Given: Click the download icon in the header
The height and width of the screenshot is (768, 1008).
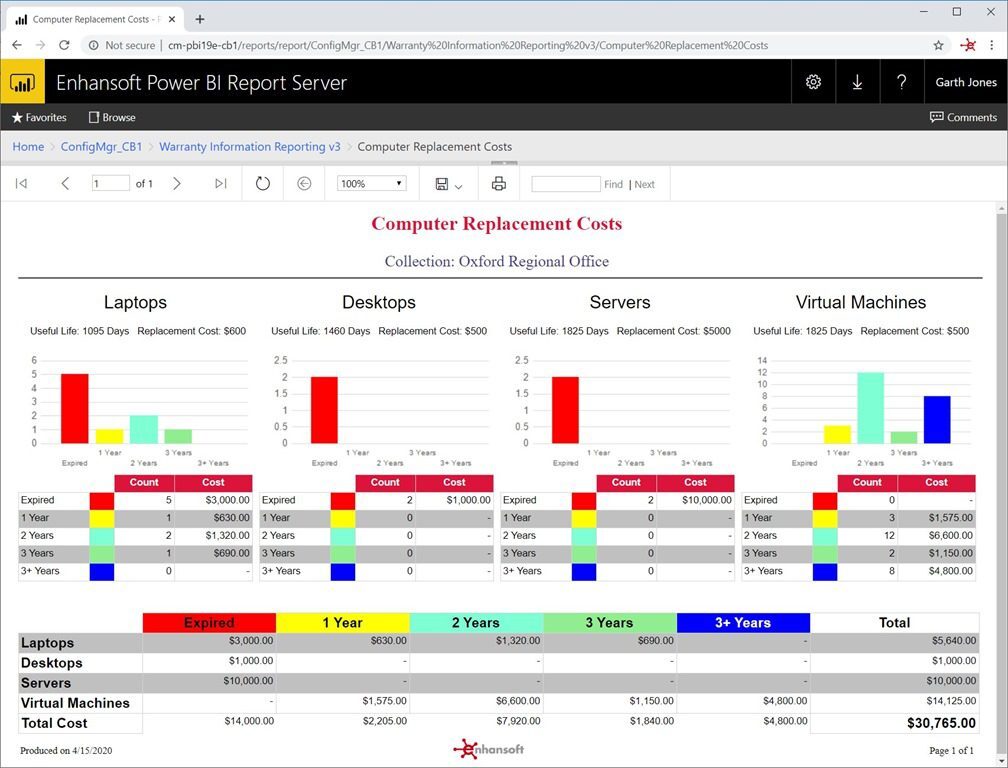Looking at the screenshot, I should tap(857, 81).
